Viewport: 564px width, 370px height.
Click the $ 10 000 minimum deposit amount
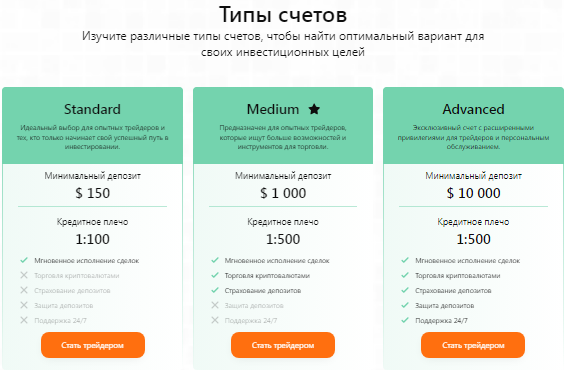pos(473,193)
